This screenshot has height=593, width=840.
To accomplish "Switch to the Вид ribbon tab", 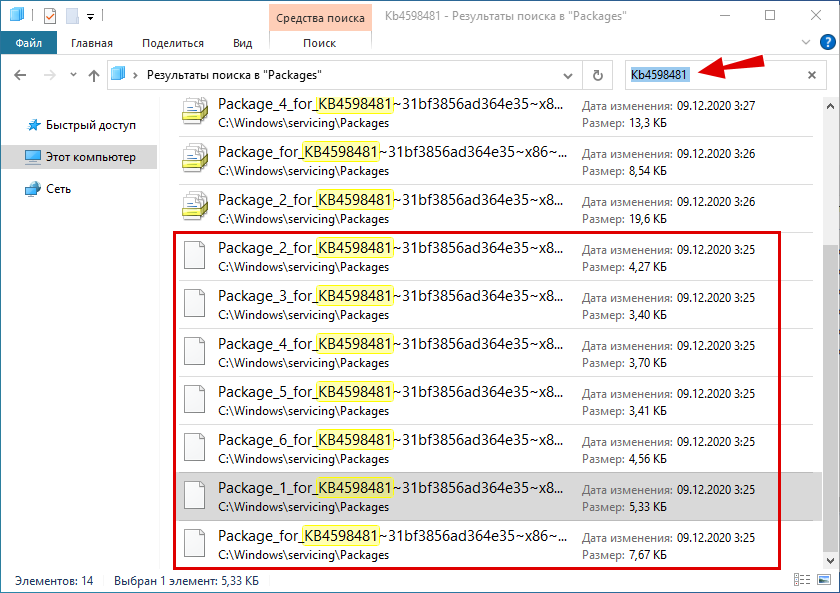I will click(242, 43).
